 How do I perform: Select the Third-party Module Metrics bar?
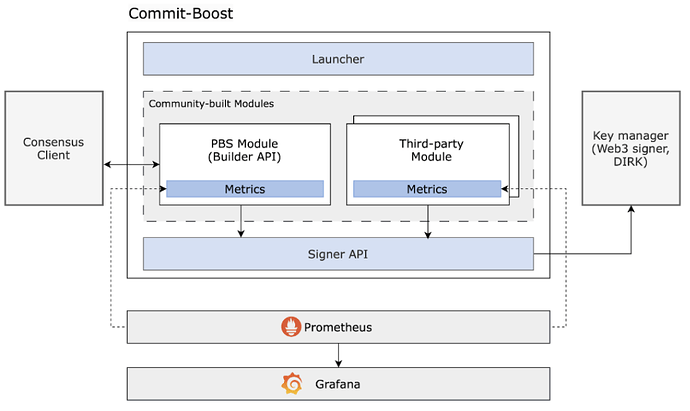427,189
